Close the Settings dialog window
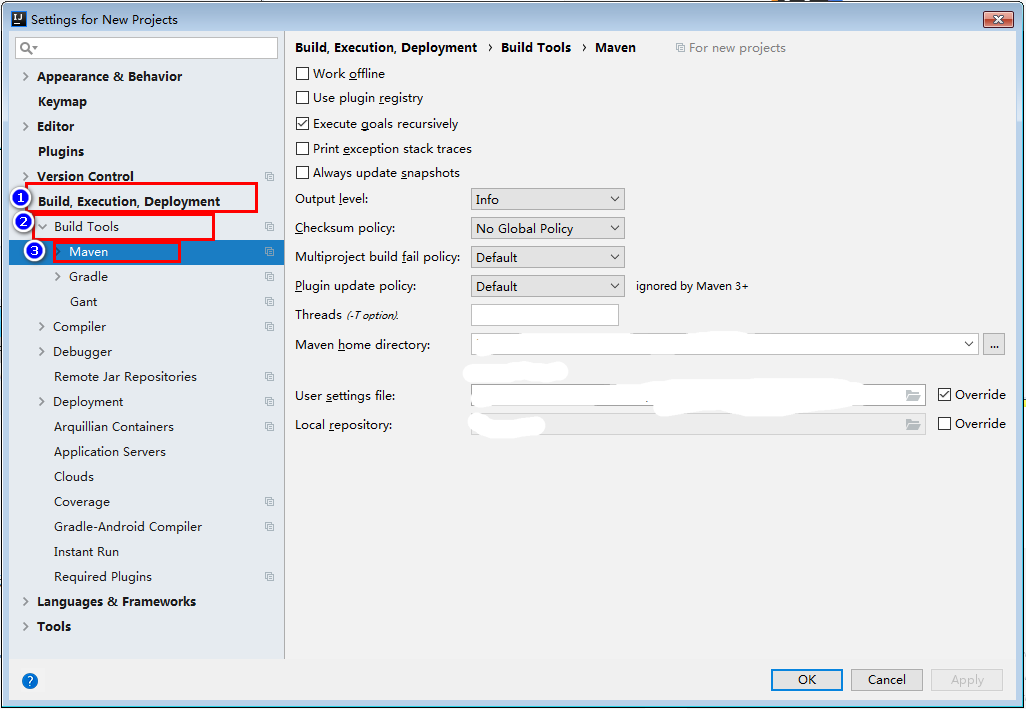The width and height of the screenshot is (1026, 709). click(998, 20)
